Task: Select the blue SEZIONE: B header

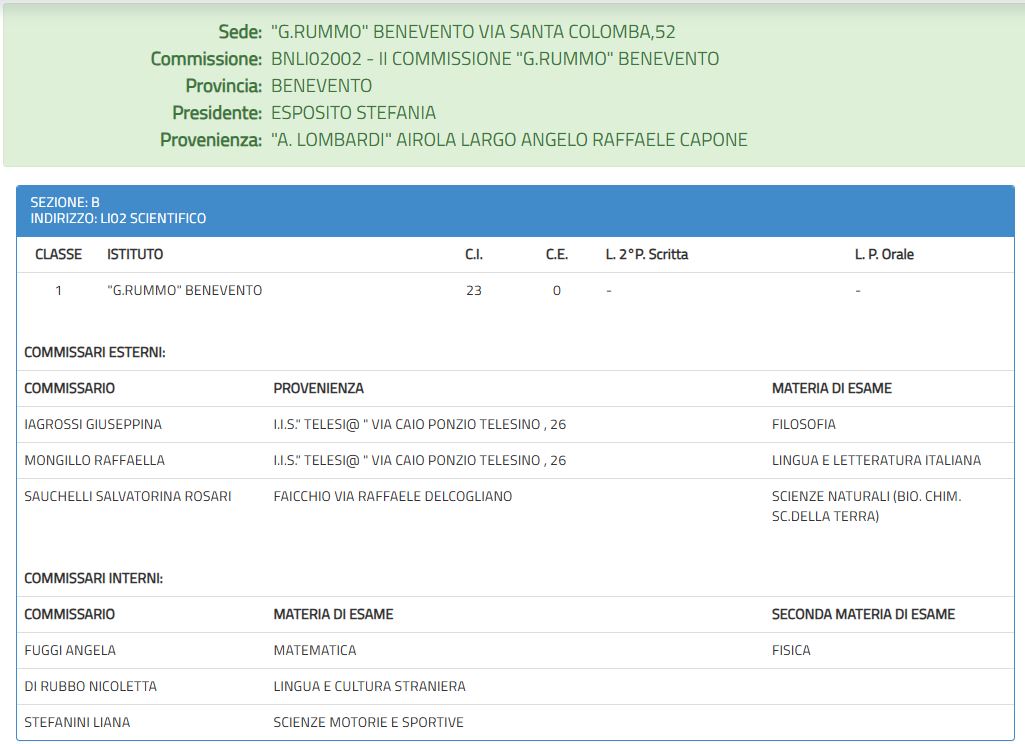Action: point(515,211)
